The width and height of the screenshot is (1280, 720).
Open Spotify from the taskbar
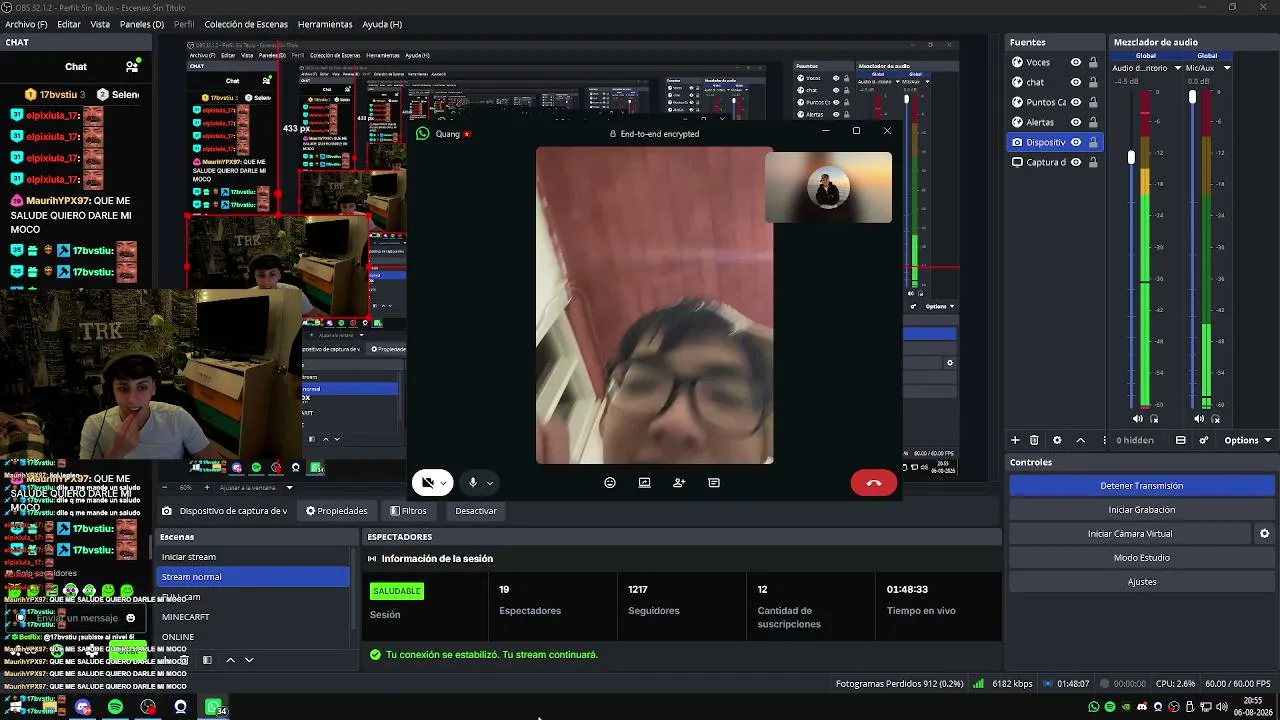115,708
